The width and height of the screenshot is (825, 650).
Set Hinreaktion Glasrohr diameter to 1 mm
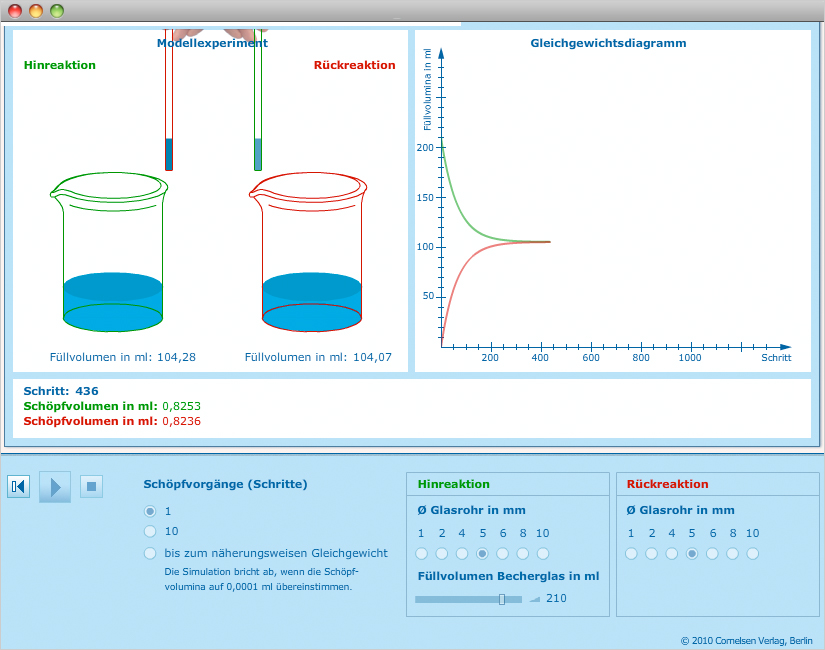(421, 553)
